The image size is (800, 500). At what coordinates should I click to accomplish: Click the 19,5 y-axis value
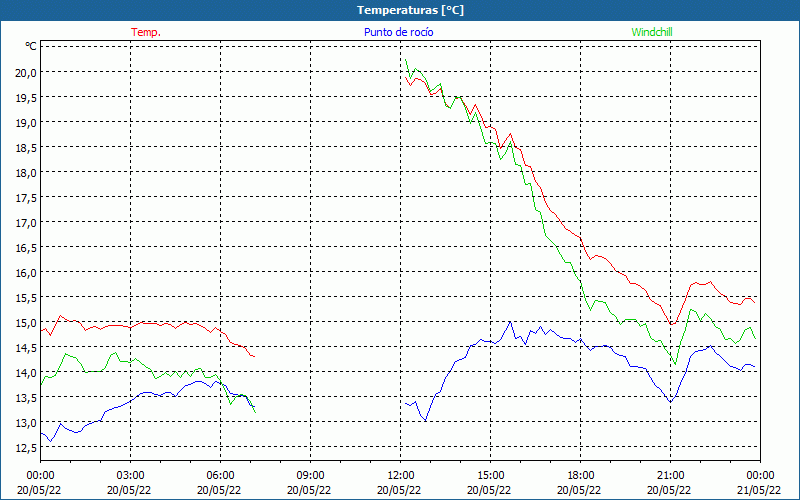click(x=26, y=97)
